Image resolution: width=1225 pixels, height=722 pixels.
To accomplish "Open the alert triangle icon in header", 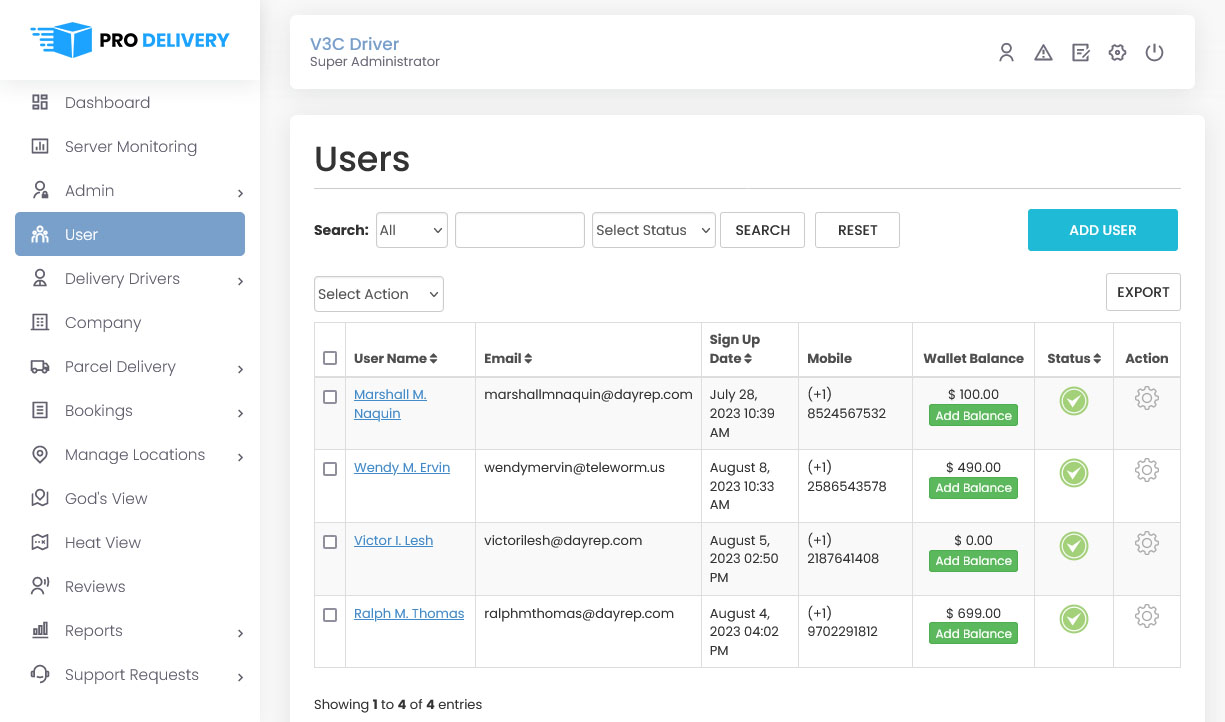I will click(x=1043, y=53).
